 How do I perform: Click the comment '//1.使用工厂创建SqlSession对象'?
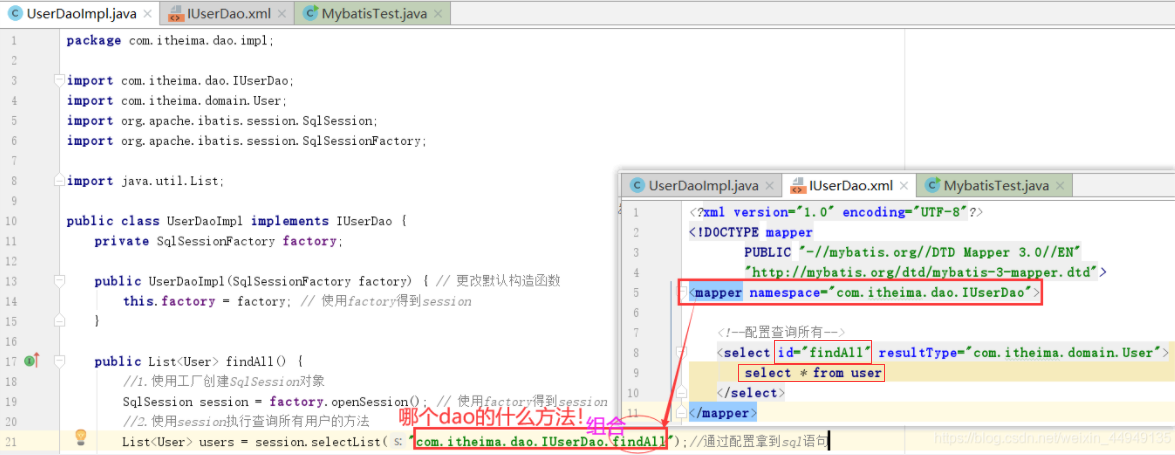pos(225,382)
